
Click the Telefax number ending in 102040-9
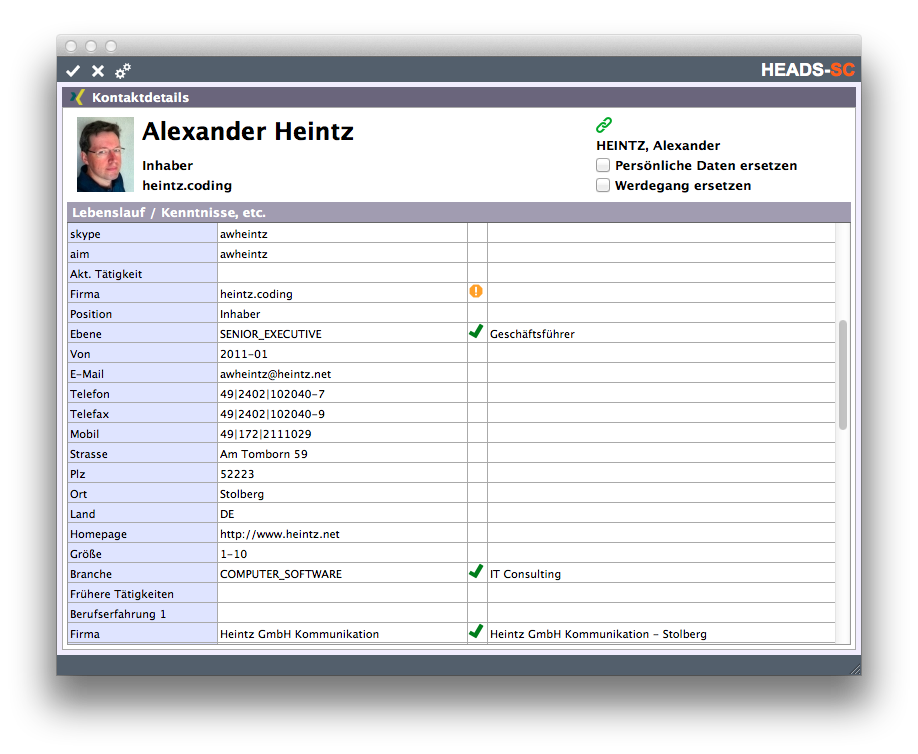pos(272,414)
